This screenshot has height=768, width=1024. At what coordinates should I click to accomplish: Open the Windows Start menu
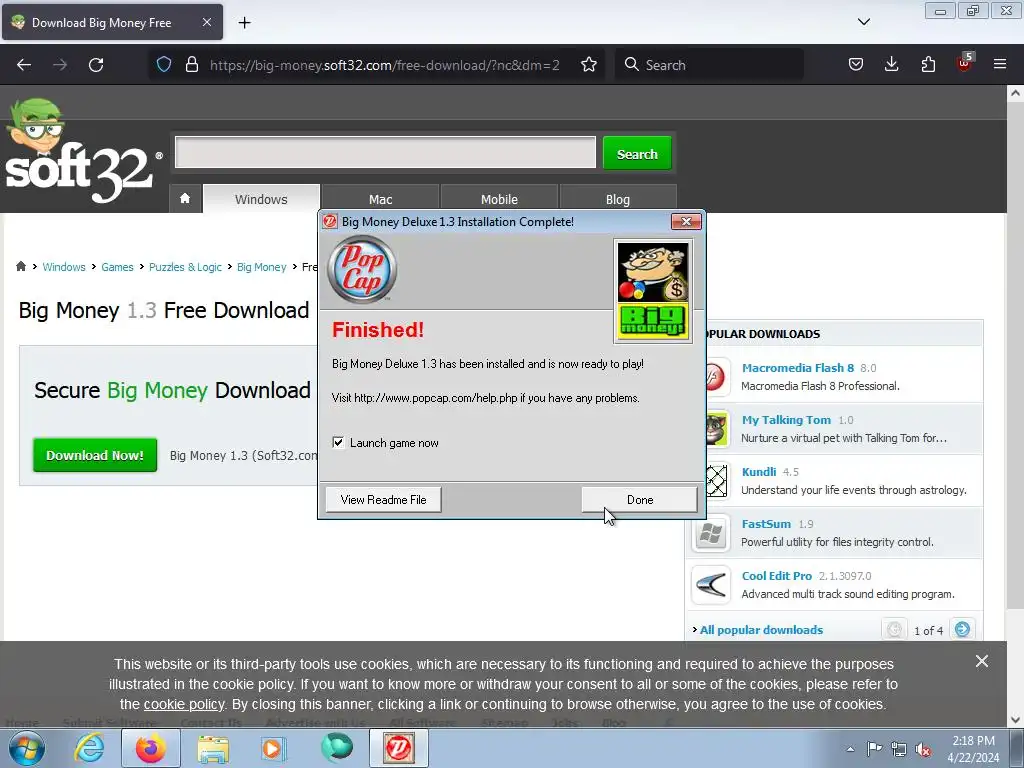(27, 748)
